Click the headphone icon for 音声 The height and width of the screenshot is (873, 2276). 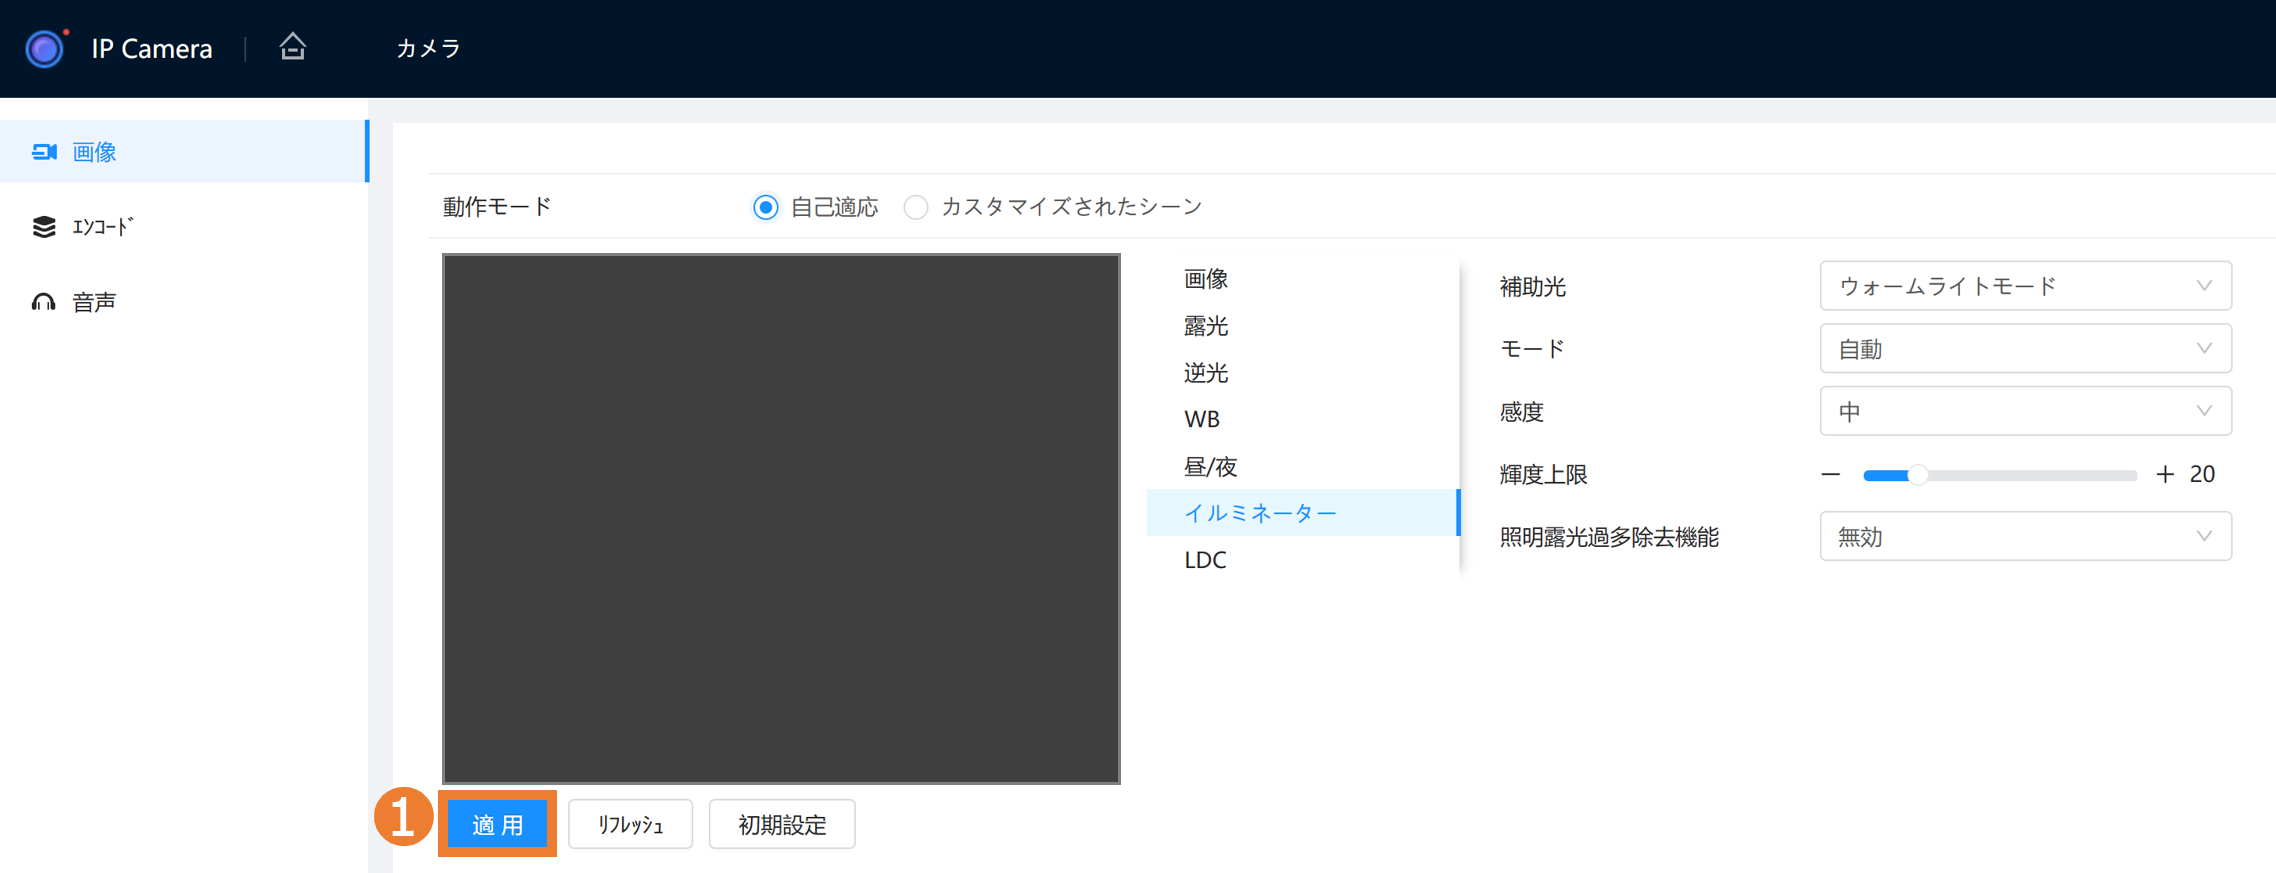coord(44,302)
